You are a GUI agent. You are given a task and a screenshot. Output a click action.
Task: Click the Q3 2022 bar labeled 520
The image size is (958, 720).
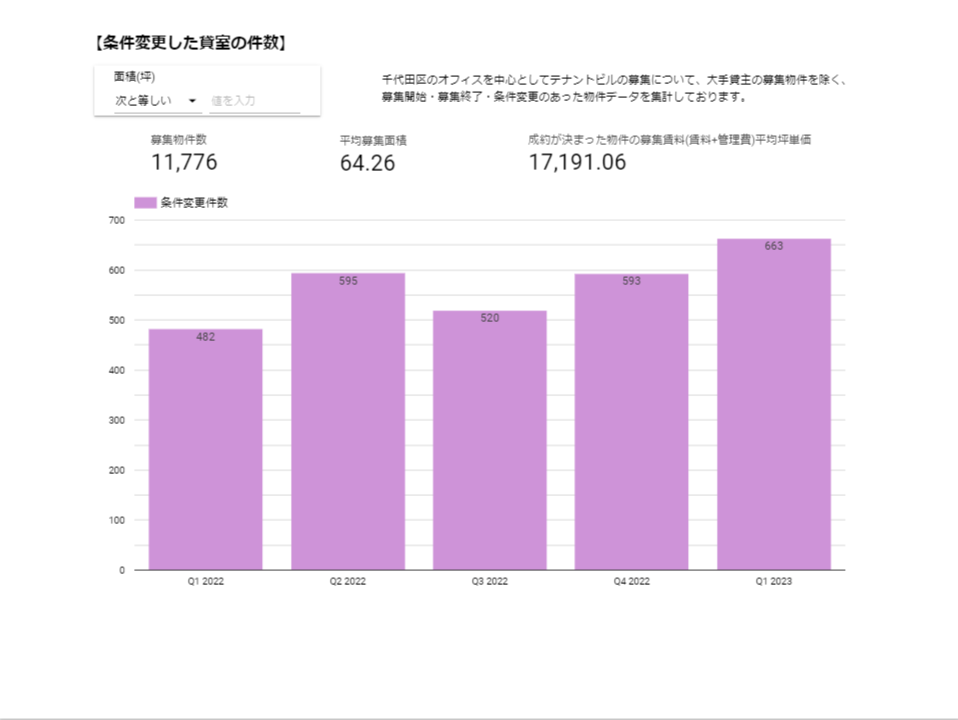(489, 440)
